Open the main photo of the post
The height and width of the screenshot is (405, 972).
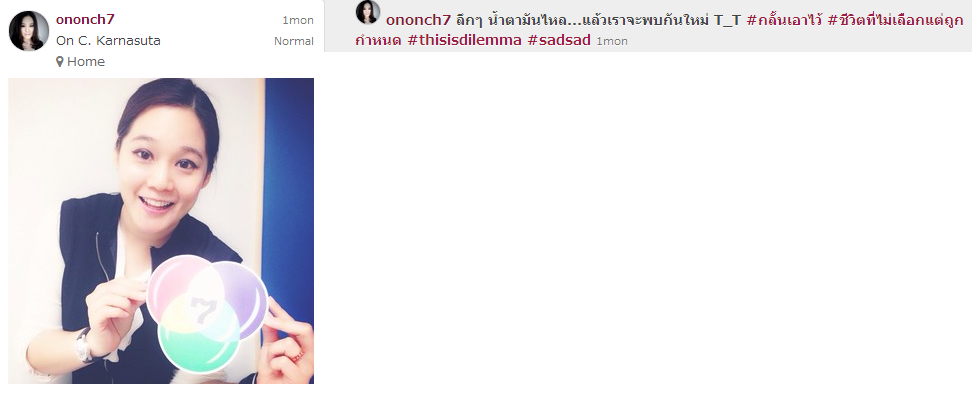pos(161,231)
